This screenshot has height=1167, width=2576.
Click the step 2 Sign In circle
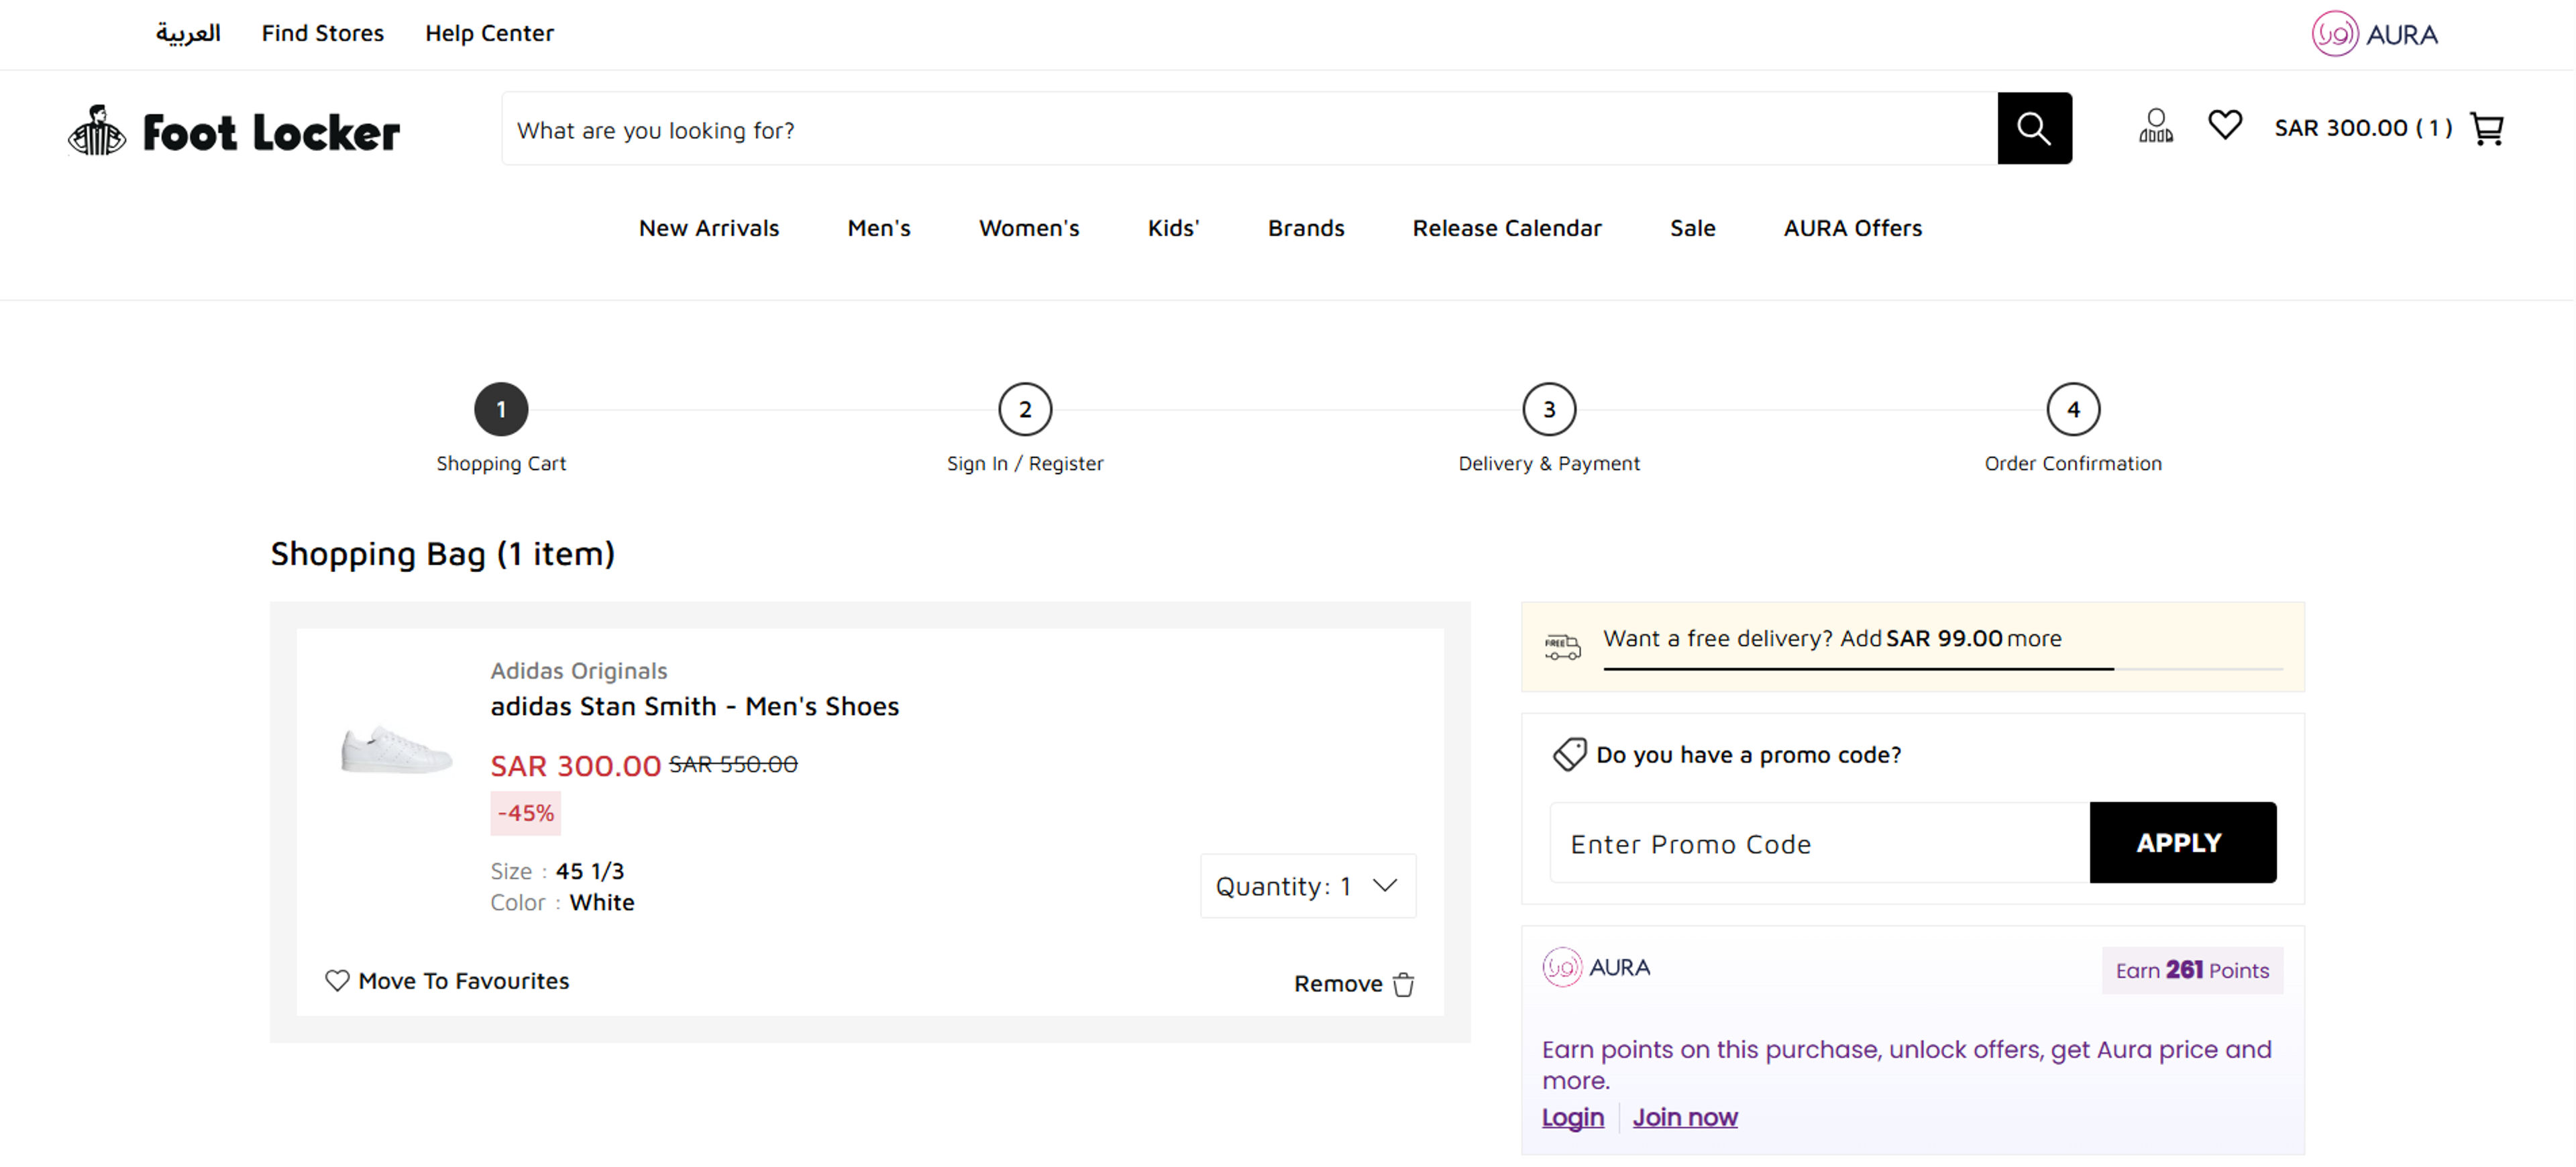point(1025,409)
